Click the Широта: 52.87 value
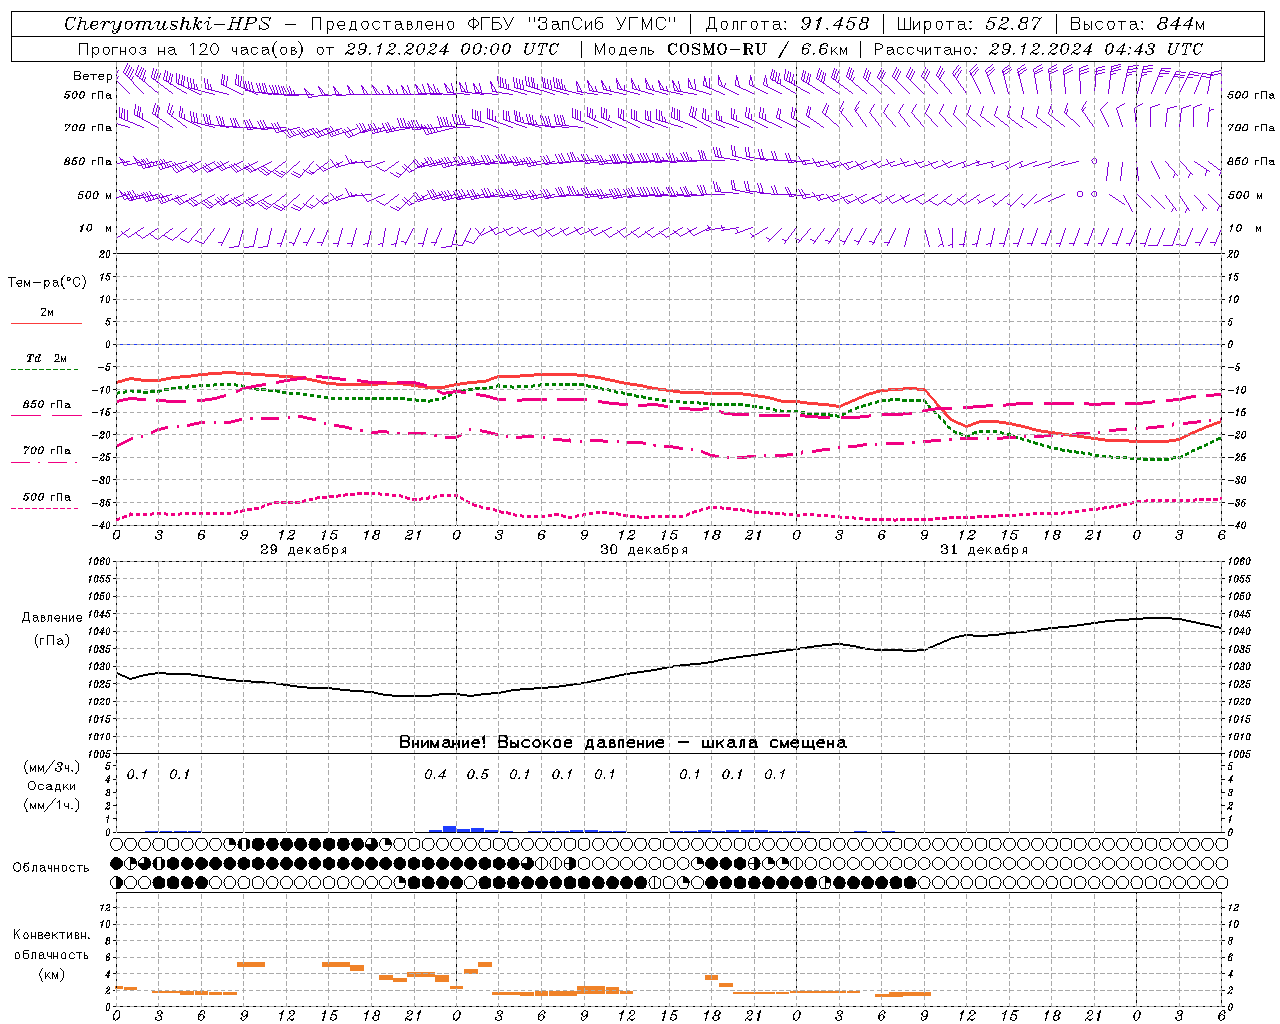The height and width of the screenshot is (1024, 1280). (x=968, y=24)
